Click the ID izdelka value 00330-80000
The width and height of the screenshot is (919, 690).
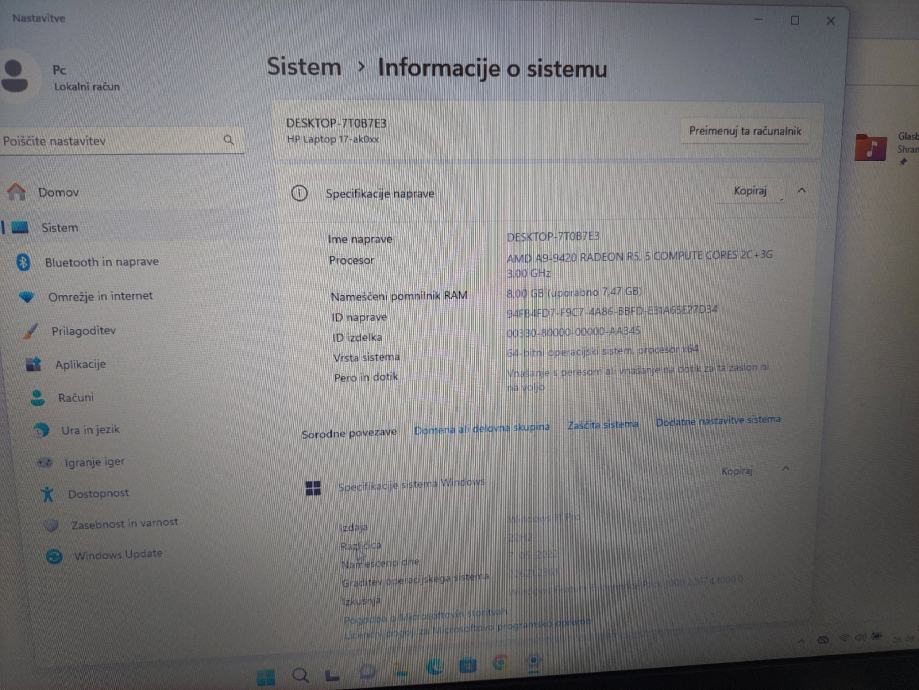click(x=573, y=332)
